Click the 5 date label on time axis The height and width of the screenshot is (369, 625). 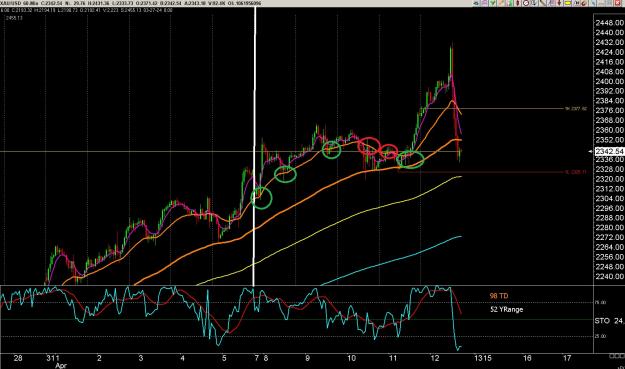(x=224, y=358)
